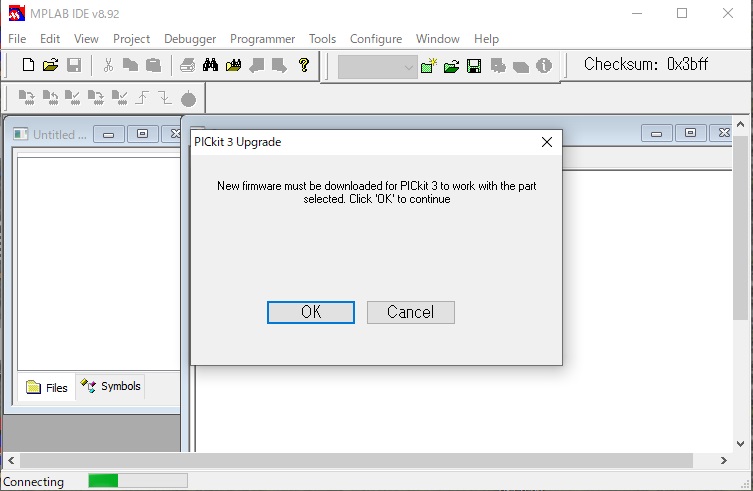This screenshot has height=491, width=753.
Task: Click the New File icon
Action: [x=28, y=65]
